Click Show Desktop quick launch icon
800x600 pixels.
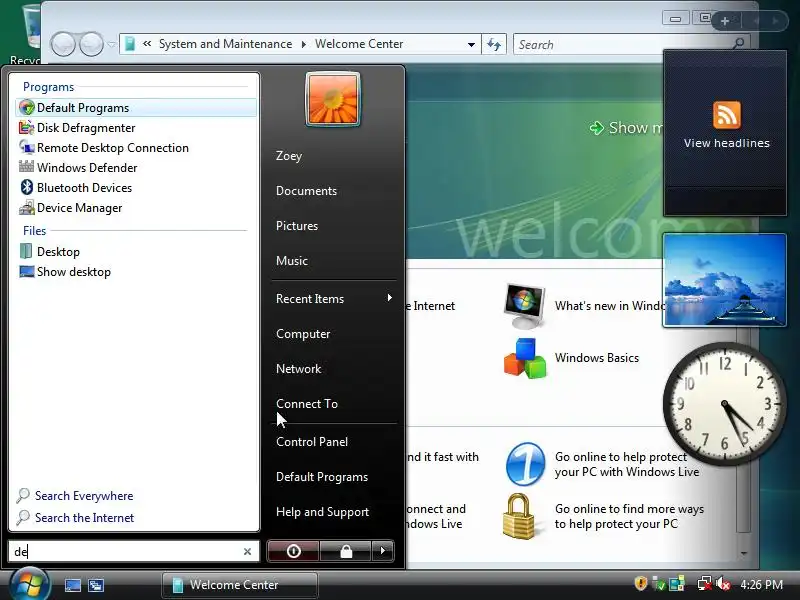pos(72,585)
